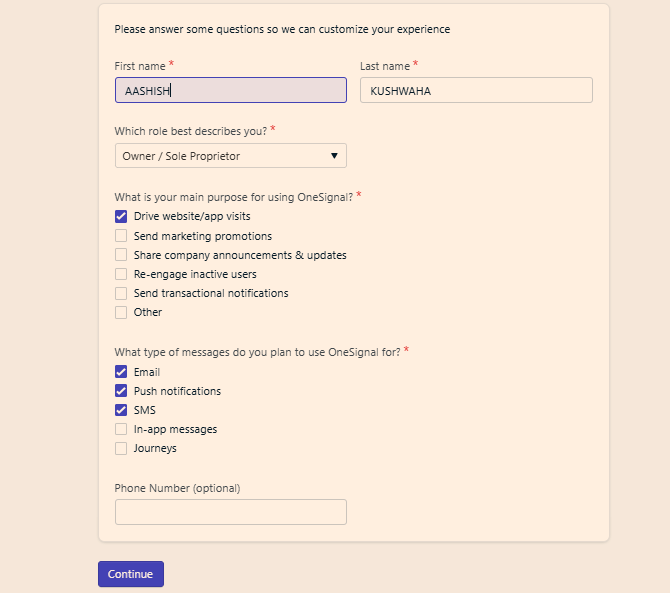Tick the Journeys checkbox
The image size is (670, 593).
(x=121, y=448)
